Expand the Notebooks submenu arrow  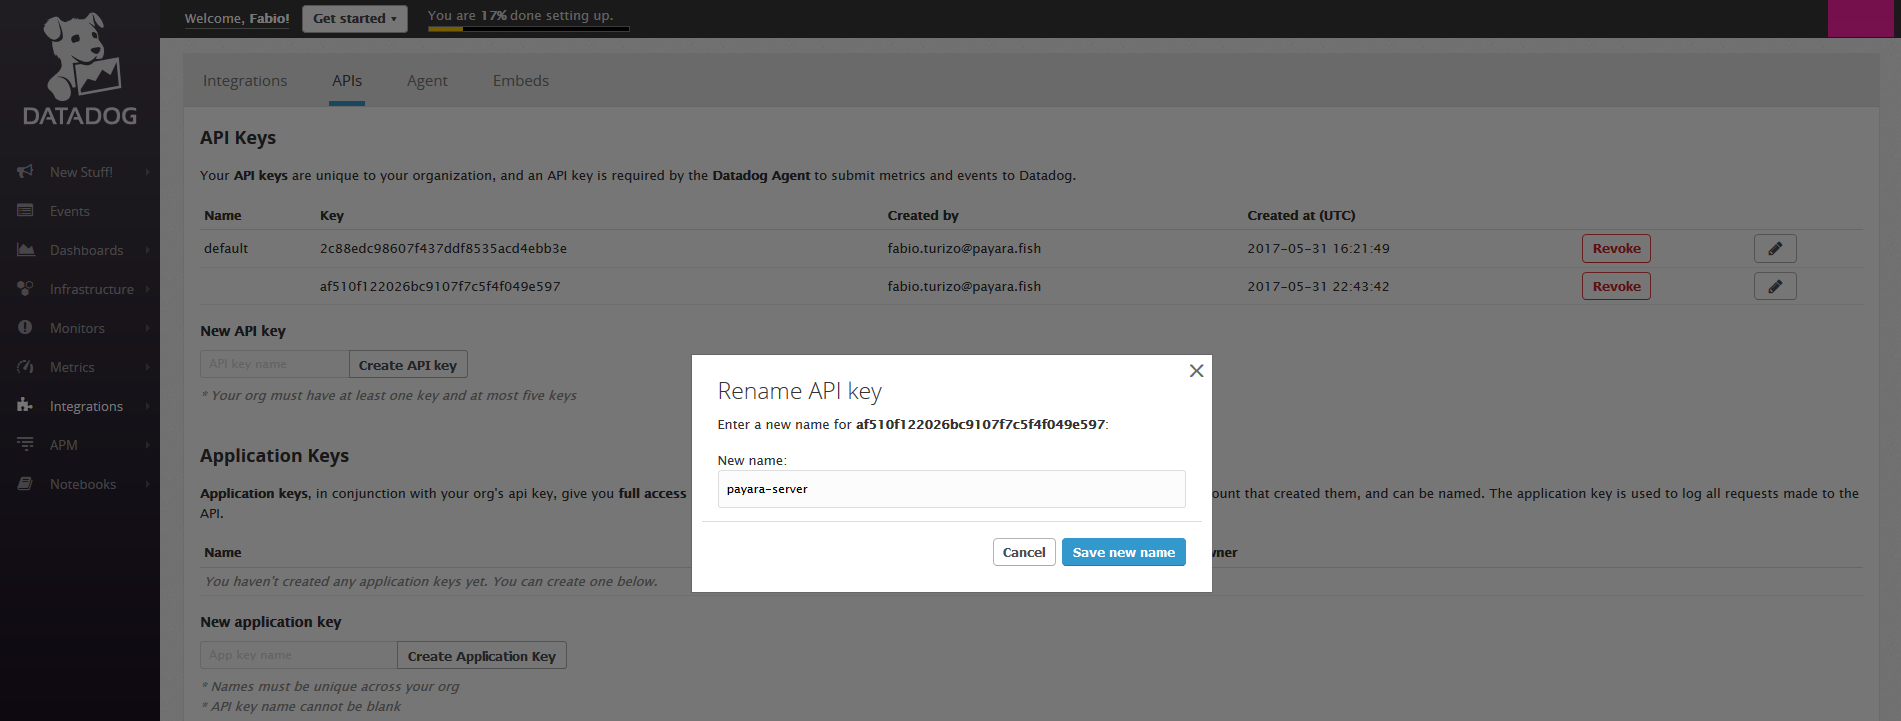(147, 484)
